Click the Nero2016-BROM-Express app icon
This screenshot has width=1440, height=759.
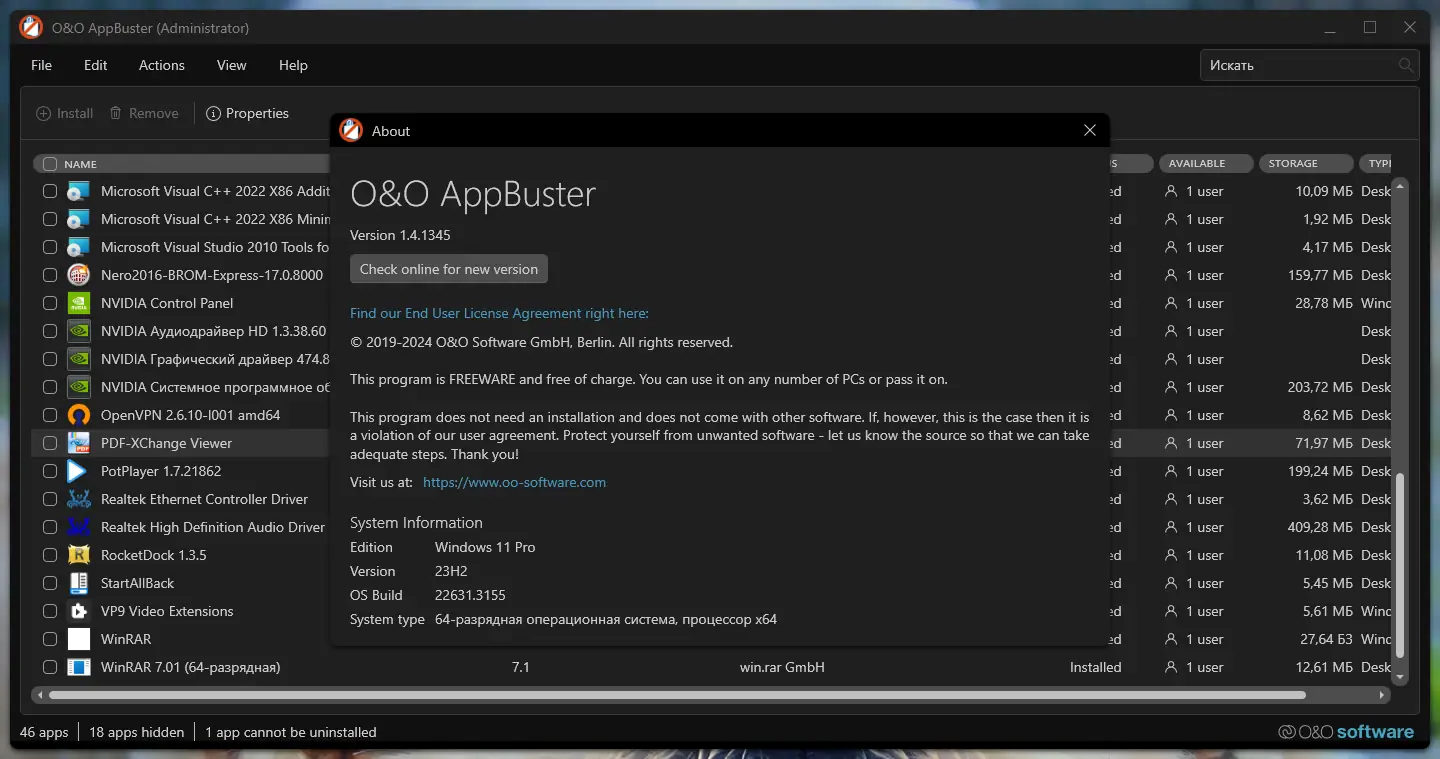[79, 275]
